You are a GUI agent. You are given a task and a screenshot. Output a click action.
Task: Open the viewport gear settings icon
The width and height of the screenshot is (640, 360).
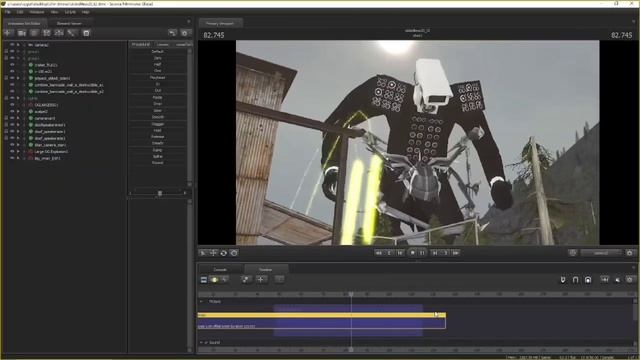pyautogui.click(x=629, y=253)
